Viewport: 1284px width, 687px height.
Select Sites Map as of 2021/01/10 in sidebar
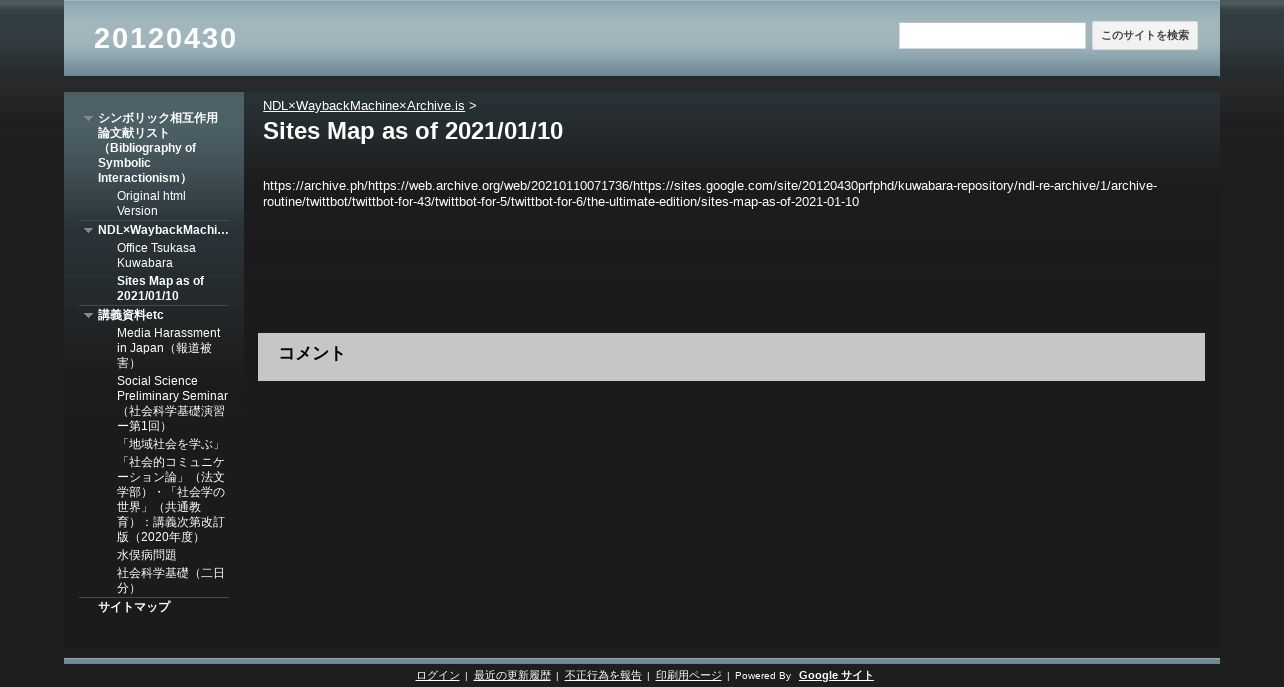[160, 288]
